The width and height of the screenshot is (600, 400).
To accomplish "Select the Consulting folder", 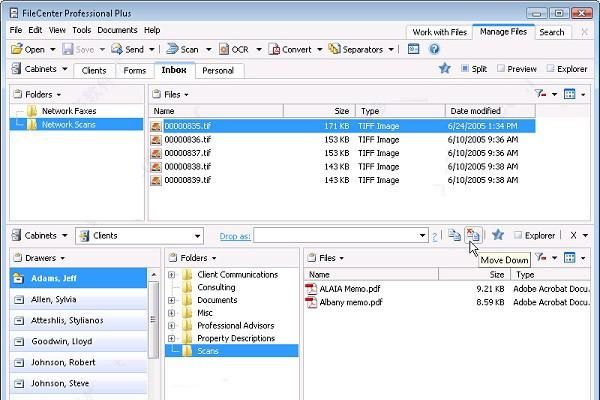I will click(216, 287).
